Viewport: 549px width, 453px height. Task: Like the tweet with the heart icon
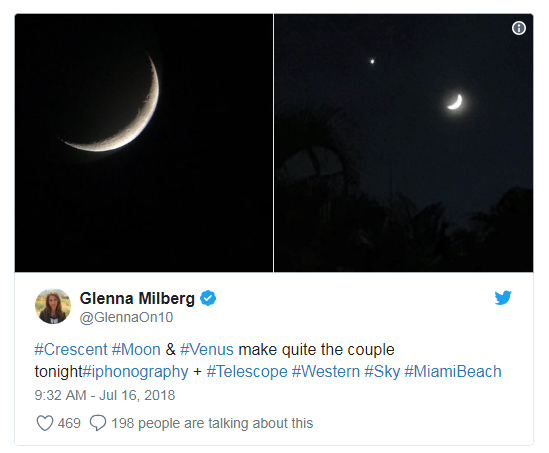[x=45, y=423]
